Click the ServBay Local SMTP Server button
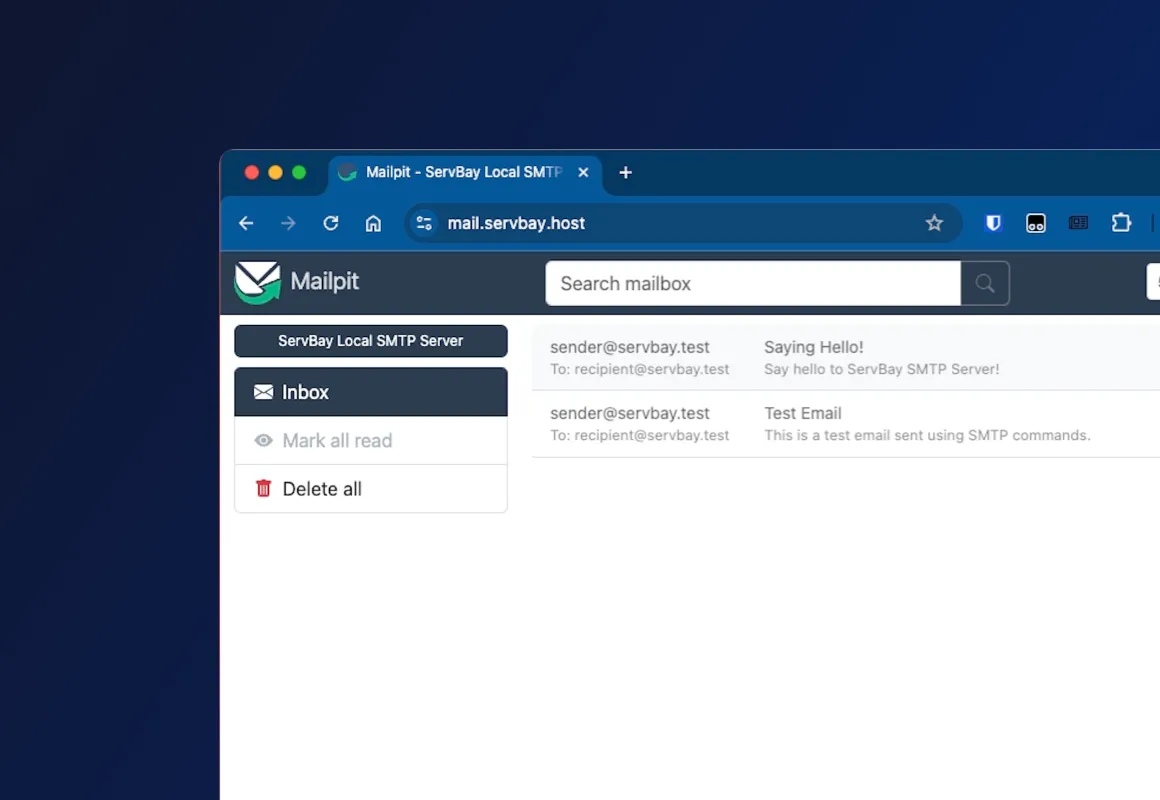 click(x=370, y=341)
